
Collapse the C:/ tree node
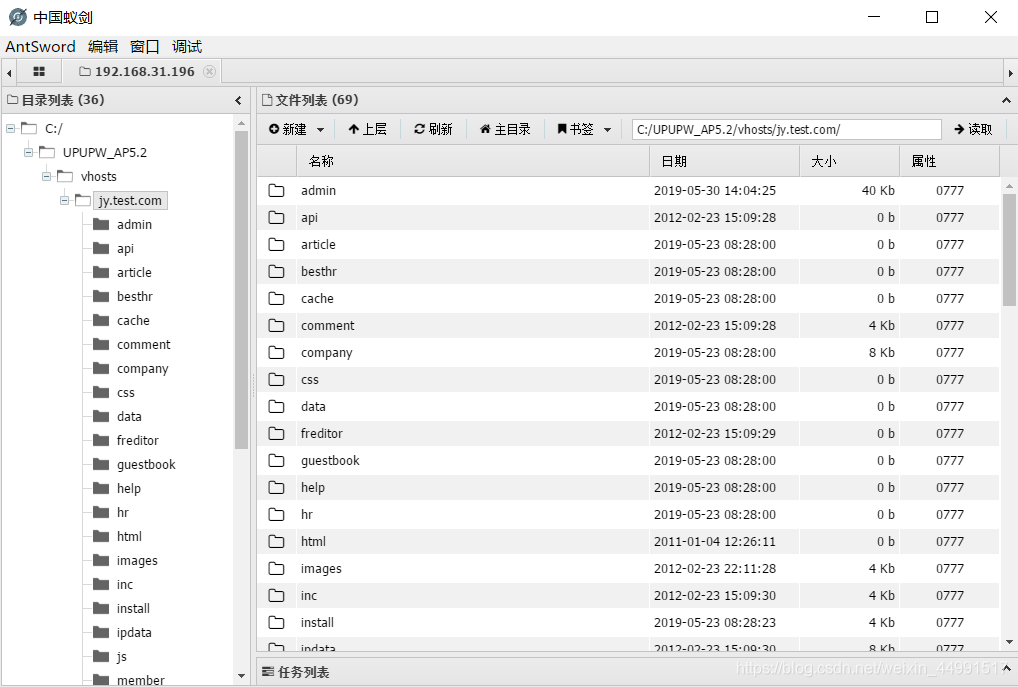pyautogui.click(x=10, y=129)
